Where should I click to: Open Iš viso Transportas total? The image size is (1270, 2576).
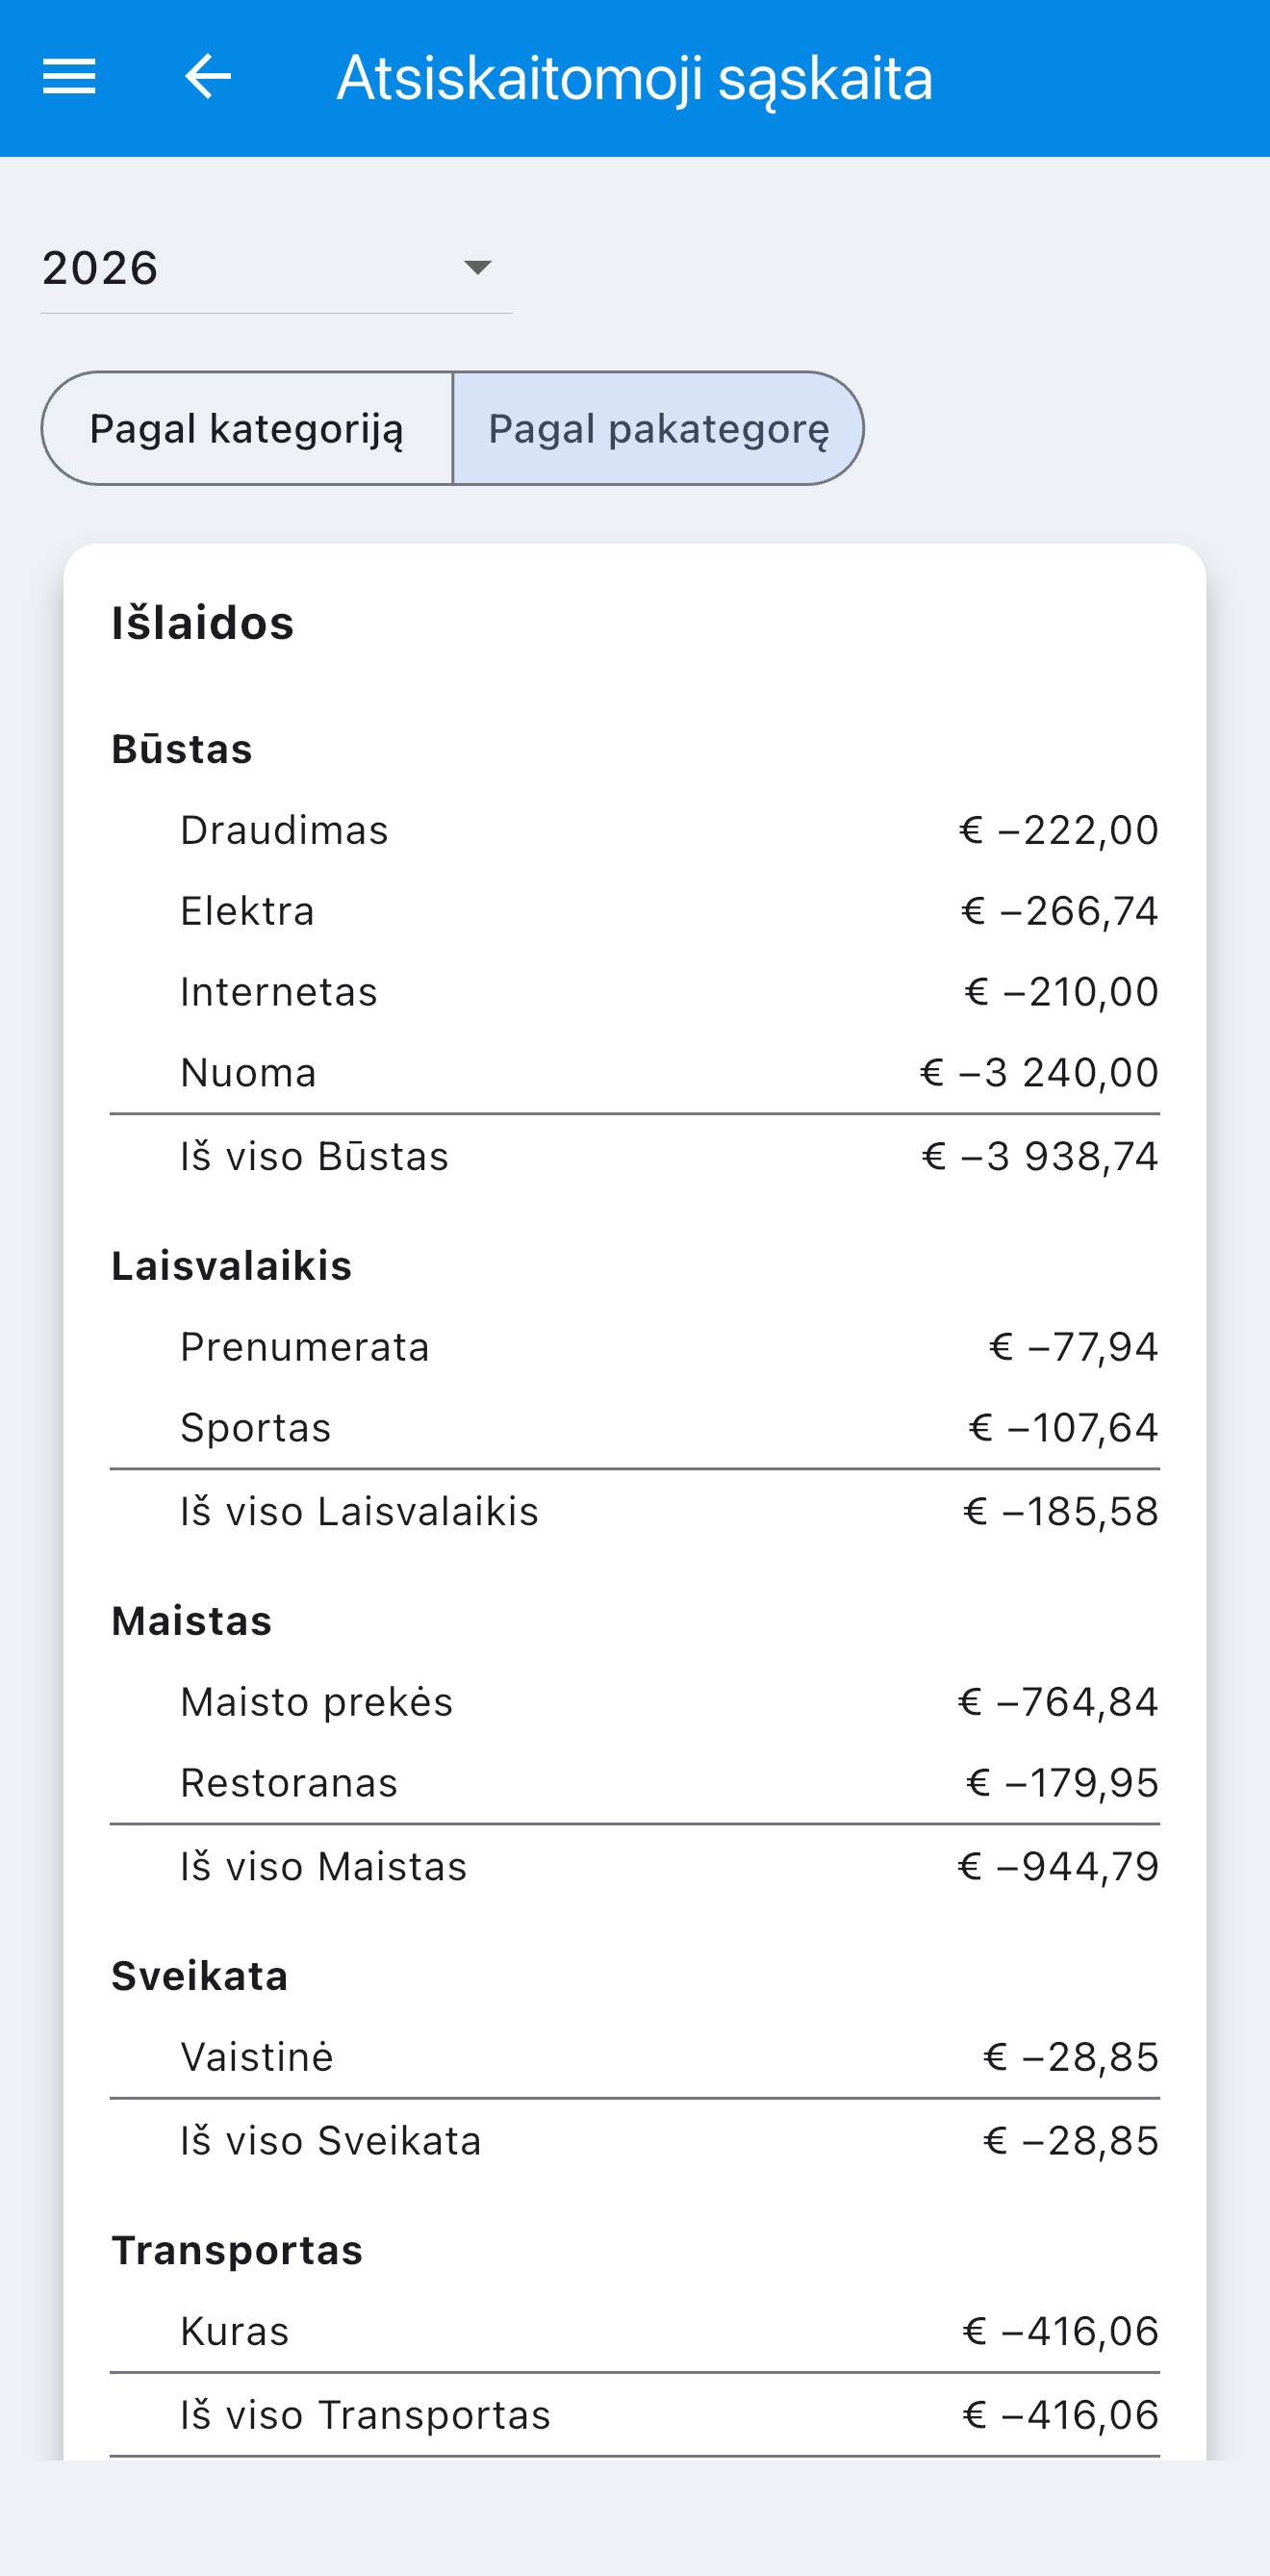(635, 2415)
